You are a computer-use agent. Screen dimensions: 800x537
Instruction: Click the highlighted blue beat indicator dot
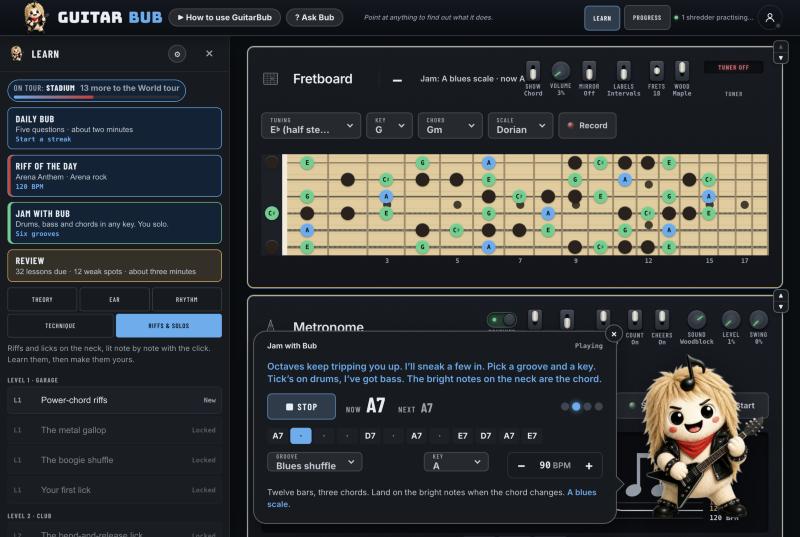pyautogui.click(x=576, y=406)
